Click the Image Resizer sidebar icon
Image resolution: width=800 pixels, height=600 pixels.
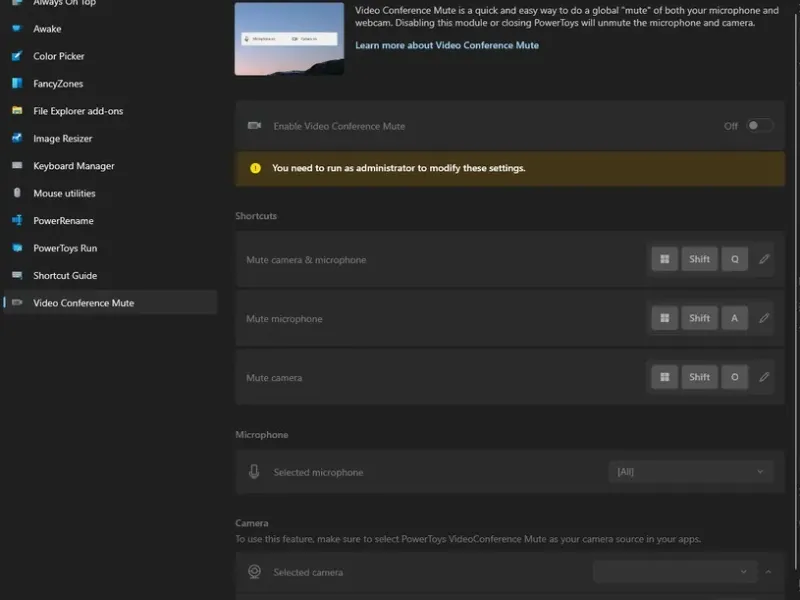[x=17, y=138]
